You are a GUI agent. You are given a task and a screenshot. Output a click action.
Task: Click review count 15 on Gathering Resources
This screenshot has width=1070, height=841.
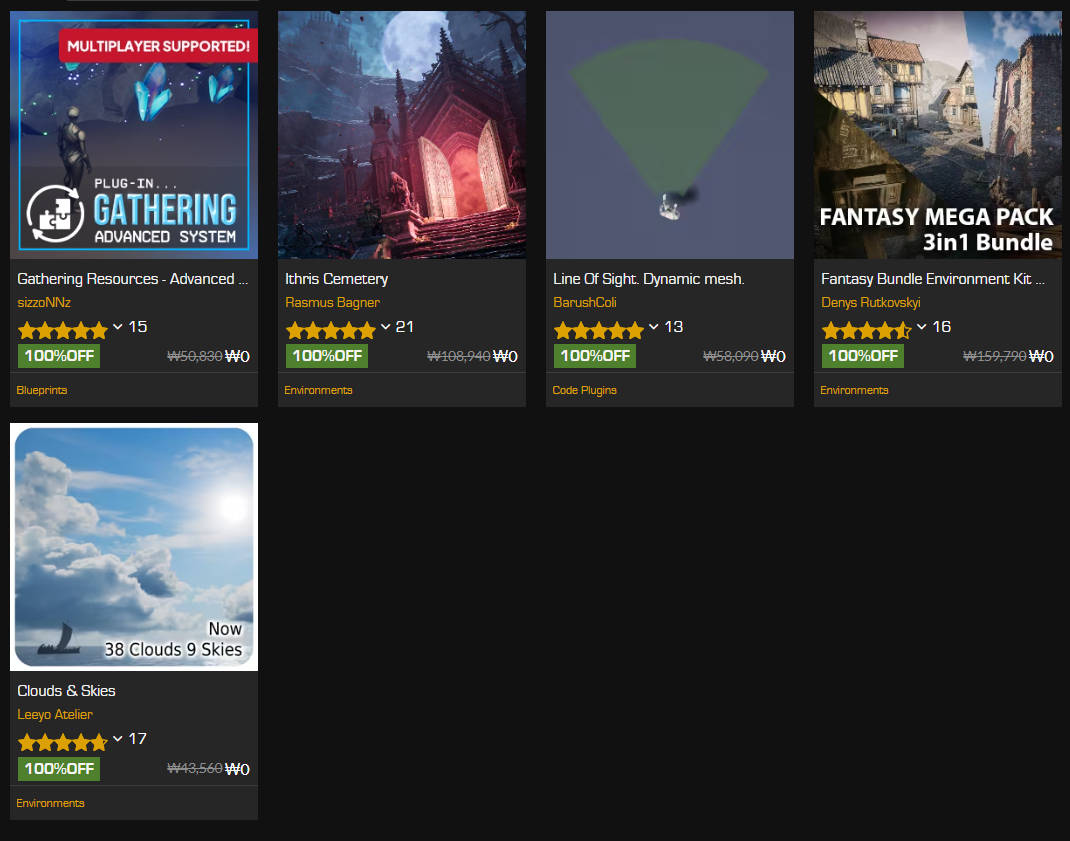click(x=138, y=327)
